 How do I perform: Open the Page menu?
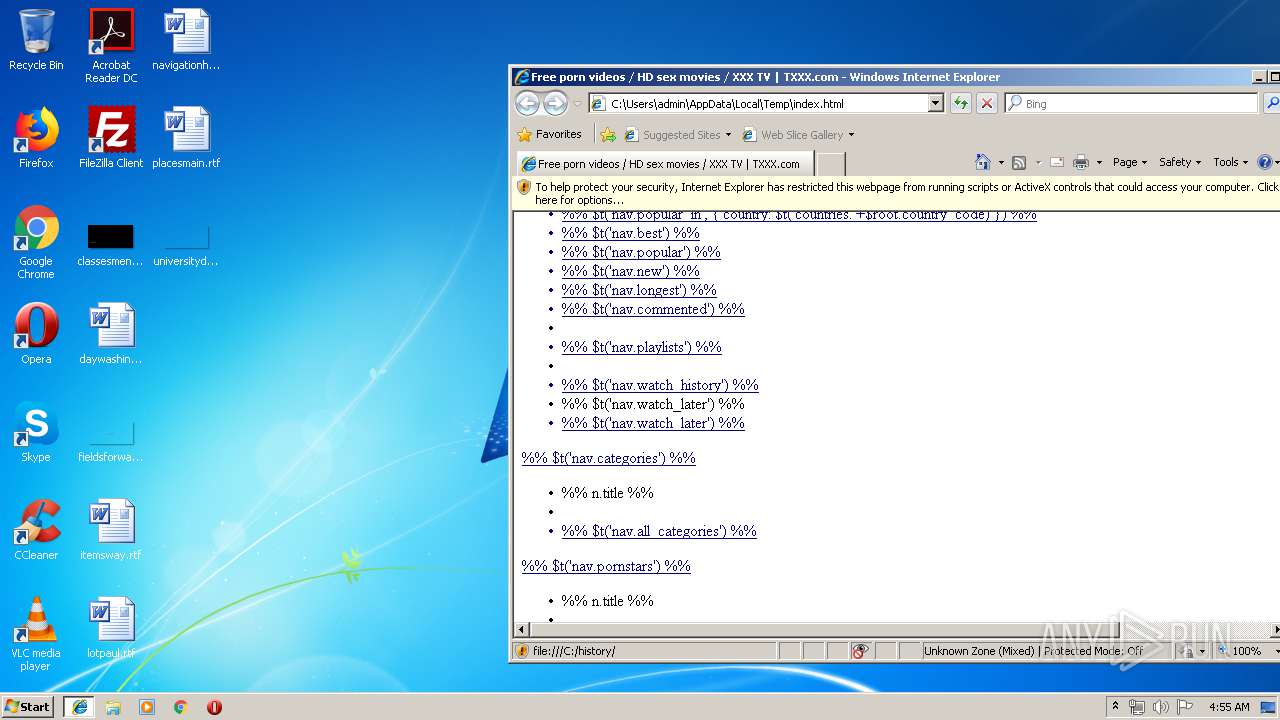tap(1129, 162)
